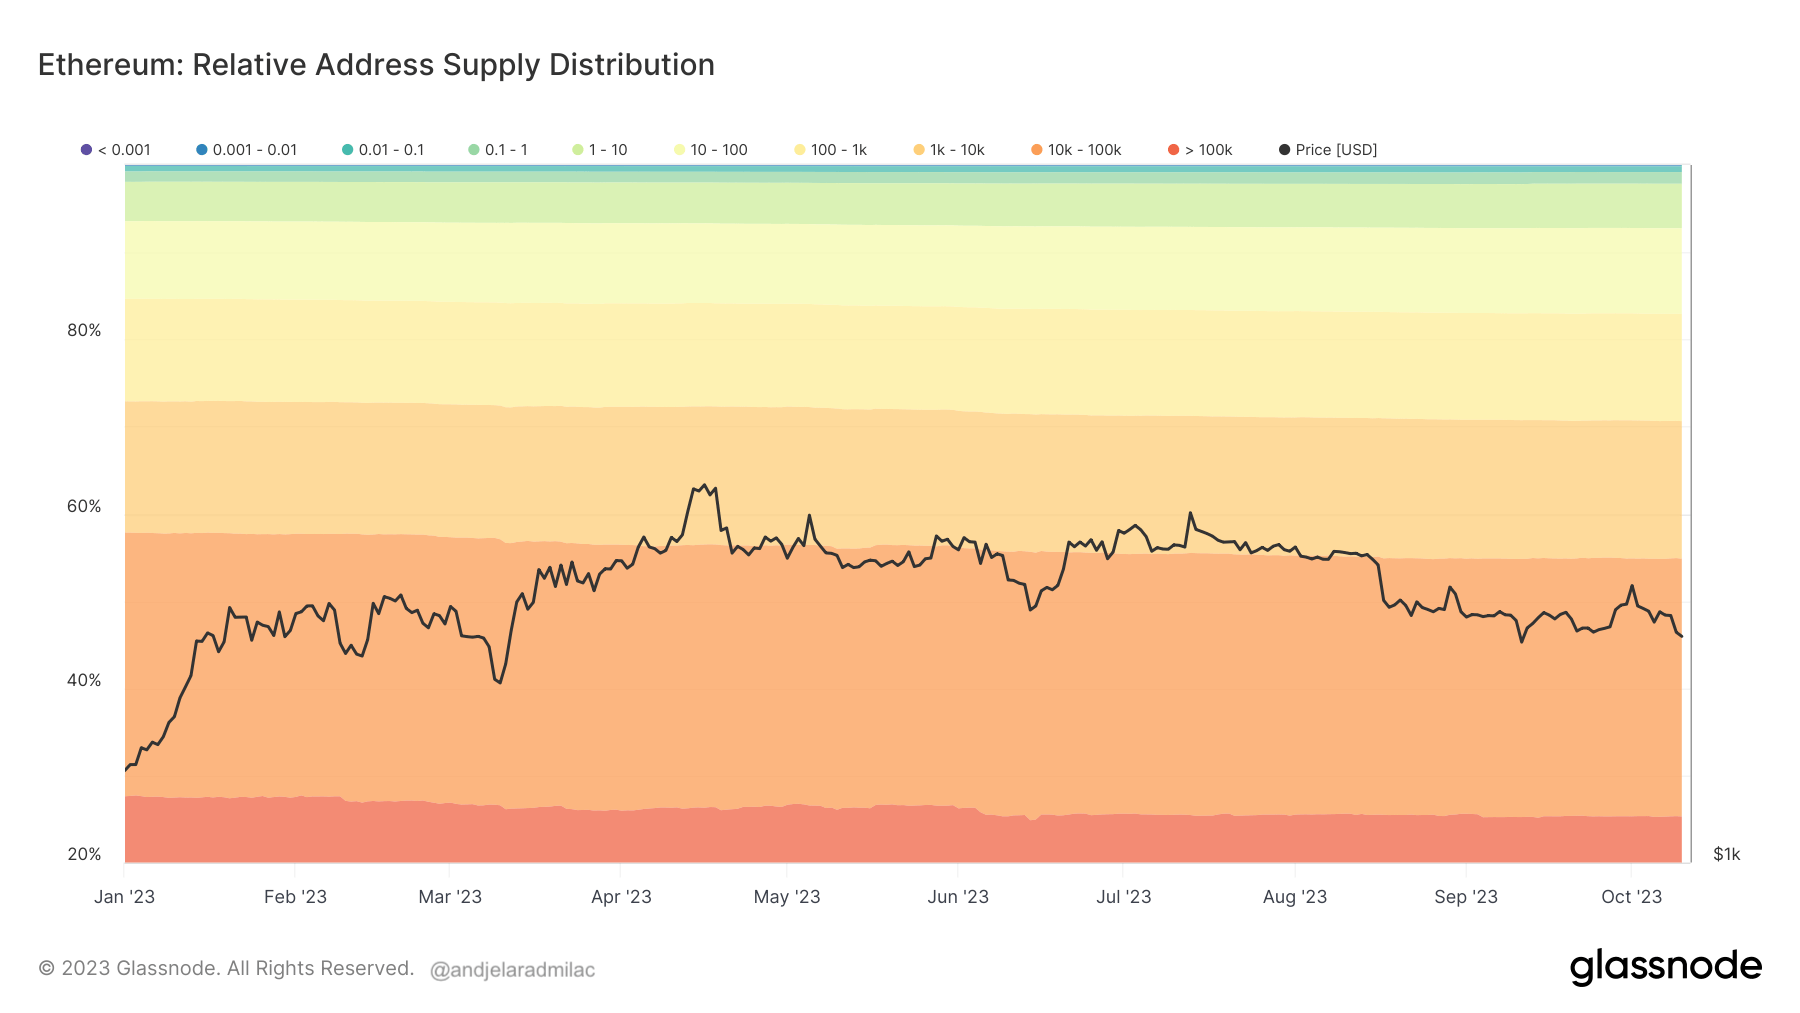Viewport: 1800px width, 1013px height.
Task: Toggle the '1 - 10' legend series
Action: click(x=600, y=150)
